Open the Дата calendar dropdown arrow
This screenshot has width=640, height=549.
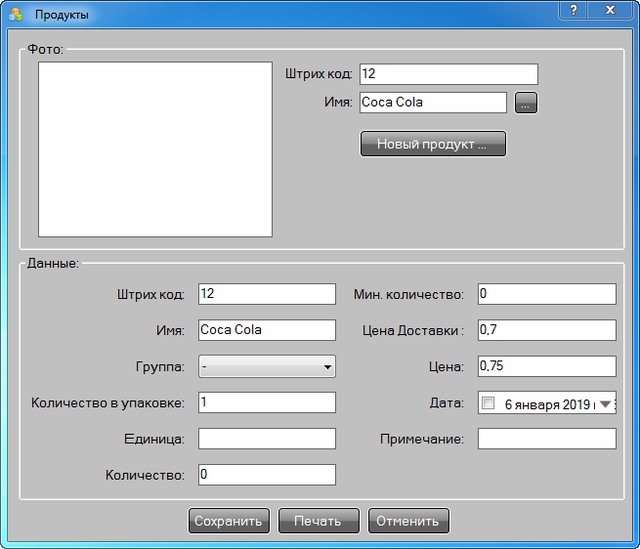tap(604, 404)
